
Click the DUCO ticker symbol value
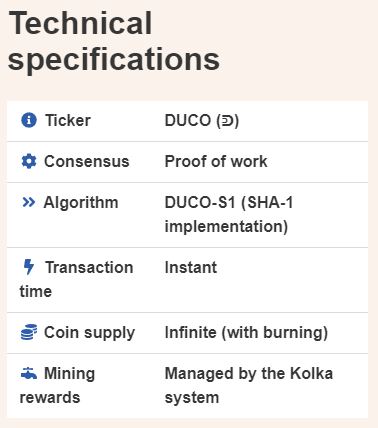(x=202, y=120)
